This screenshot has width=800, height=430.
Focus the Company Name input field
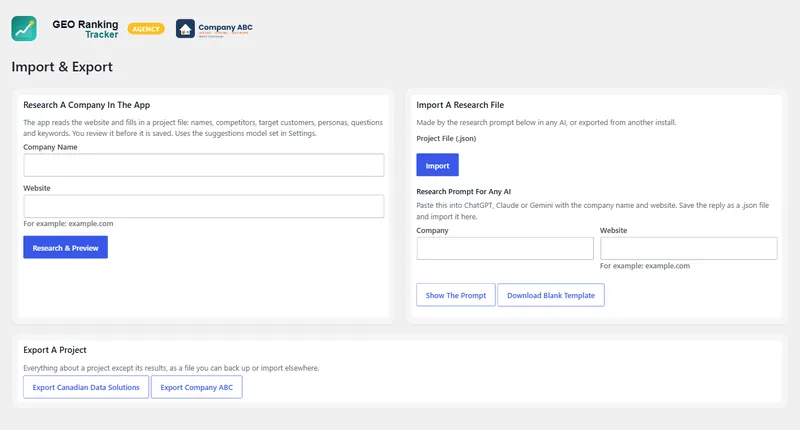(204, 165)
